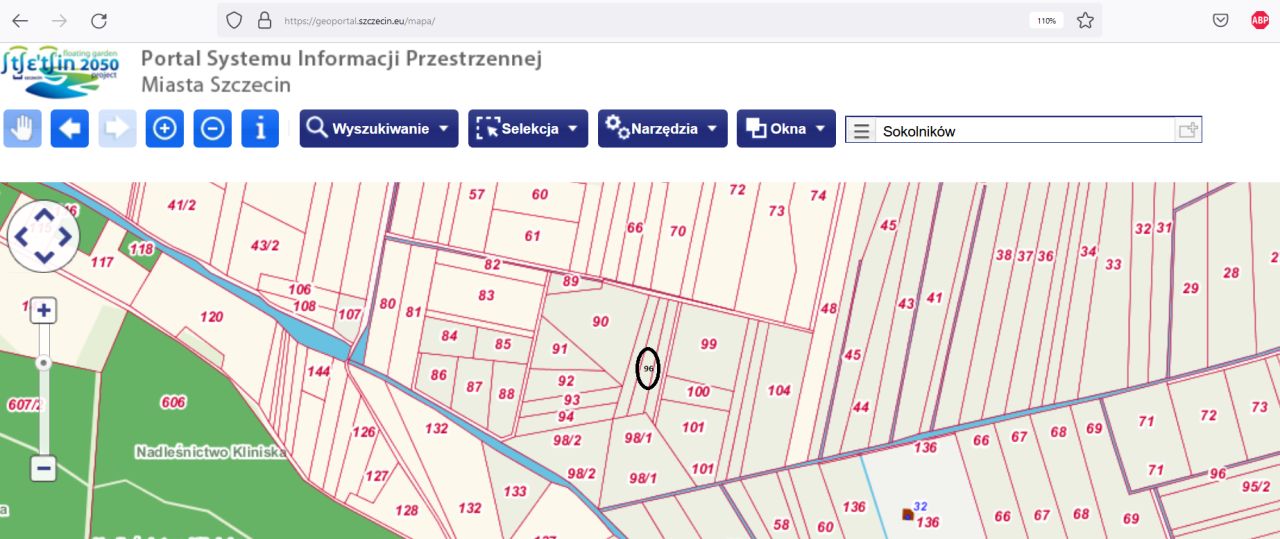Click parcel label 104
The width and height of the screenshot is (1280, 539).
coord(778,390)
